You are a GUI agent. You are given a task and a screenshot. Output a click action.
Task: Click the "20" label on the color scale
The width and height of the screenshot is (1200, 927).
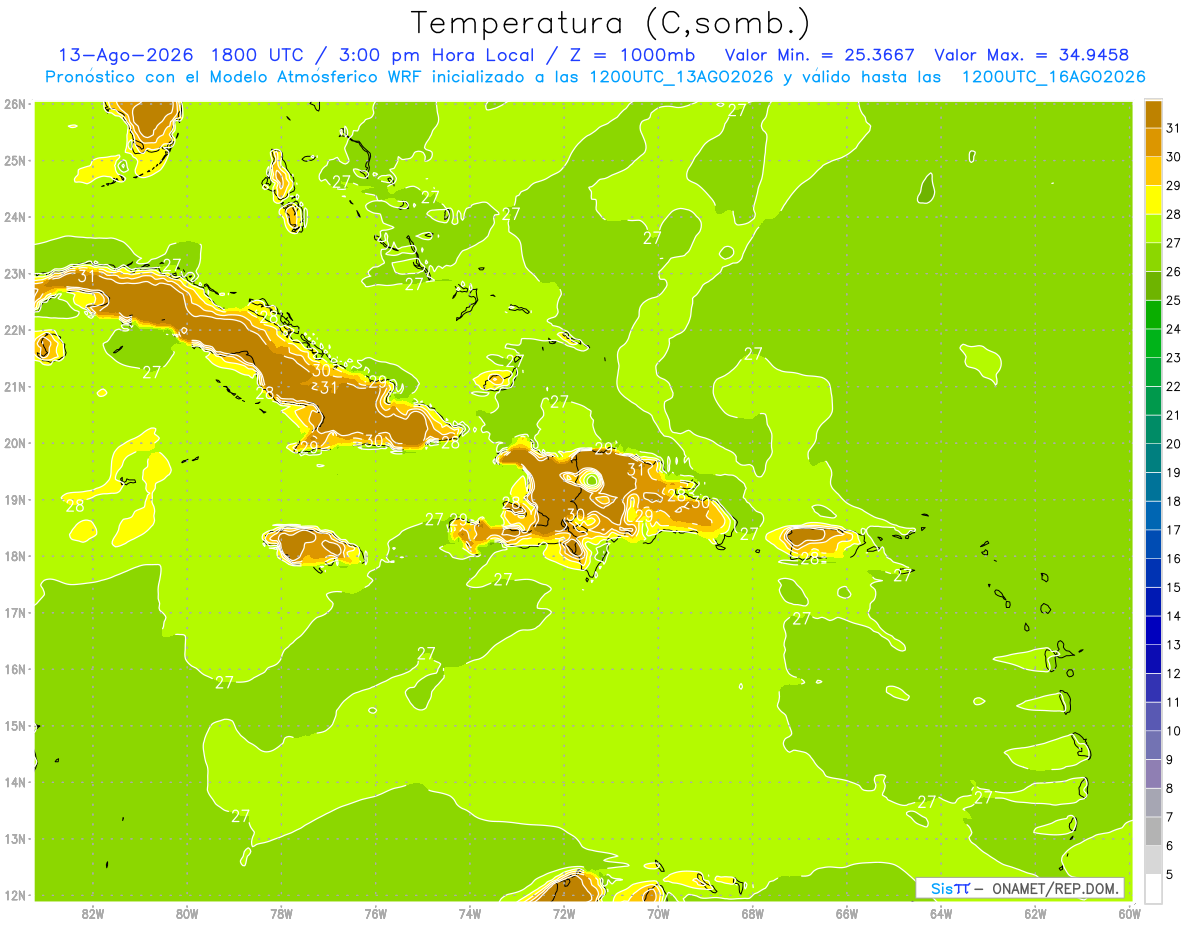point(1174,444)
